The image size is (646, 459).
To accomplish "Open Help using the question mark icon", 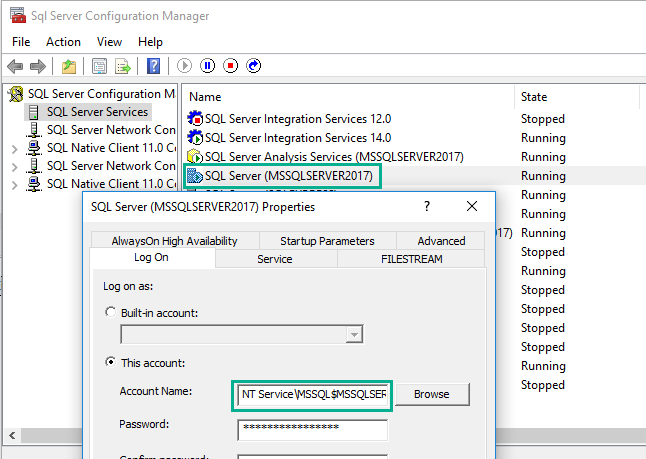I will 154,67.
